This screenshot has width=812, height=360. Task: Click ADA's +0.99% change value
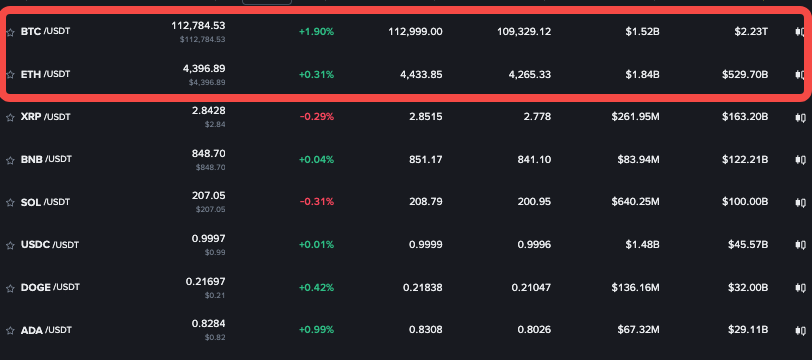[316, 329]
